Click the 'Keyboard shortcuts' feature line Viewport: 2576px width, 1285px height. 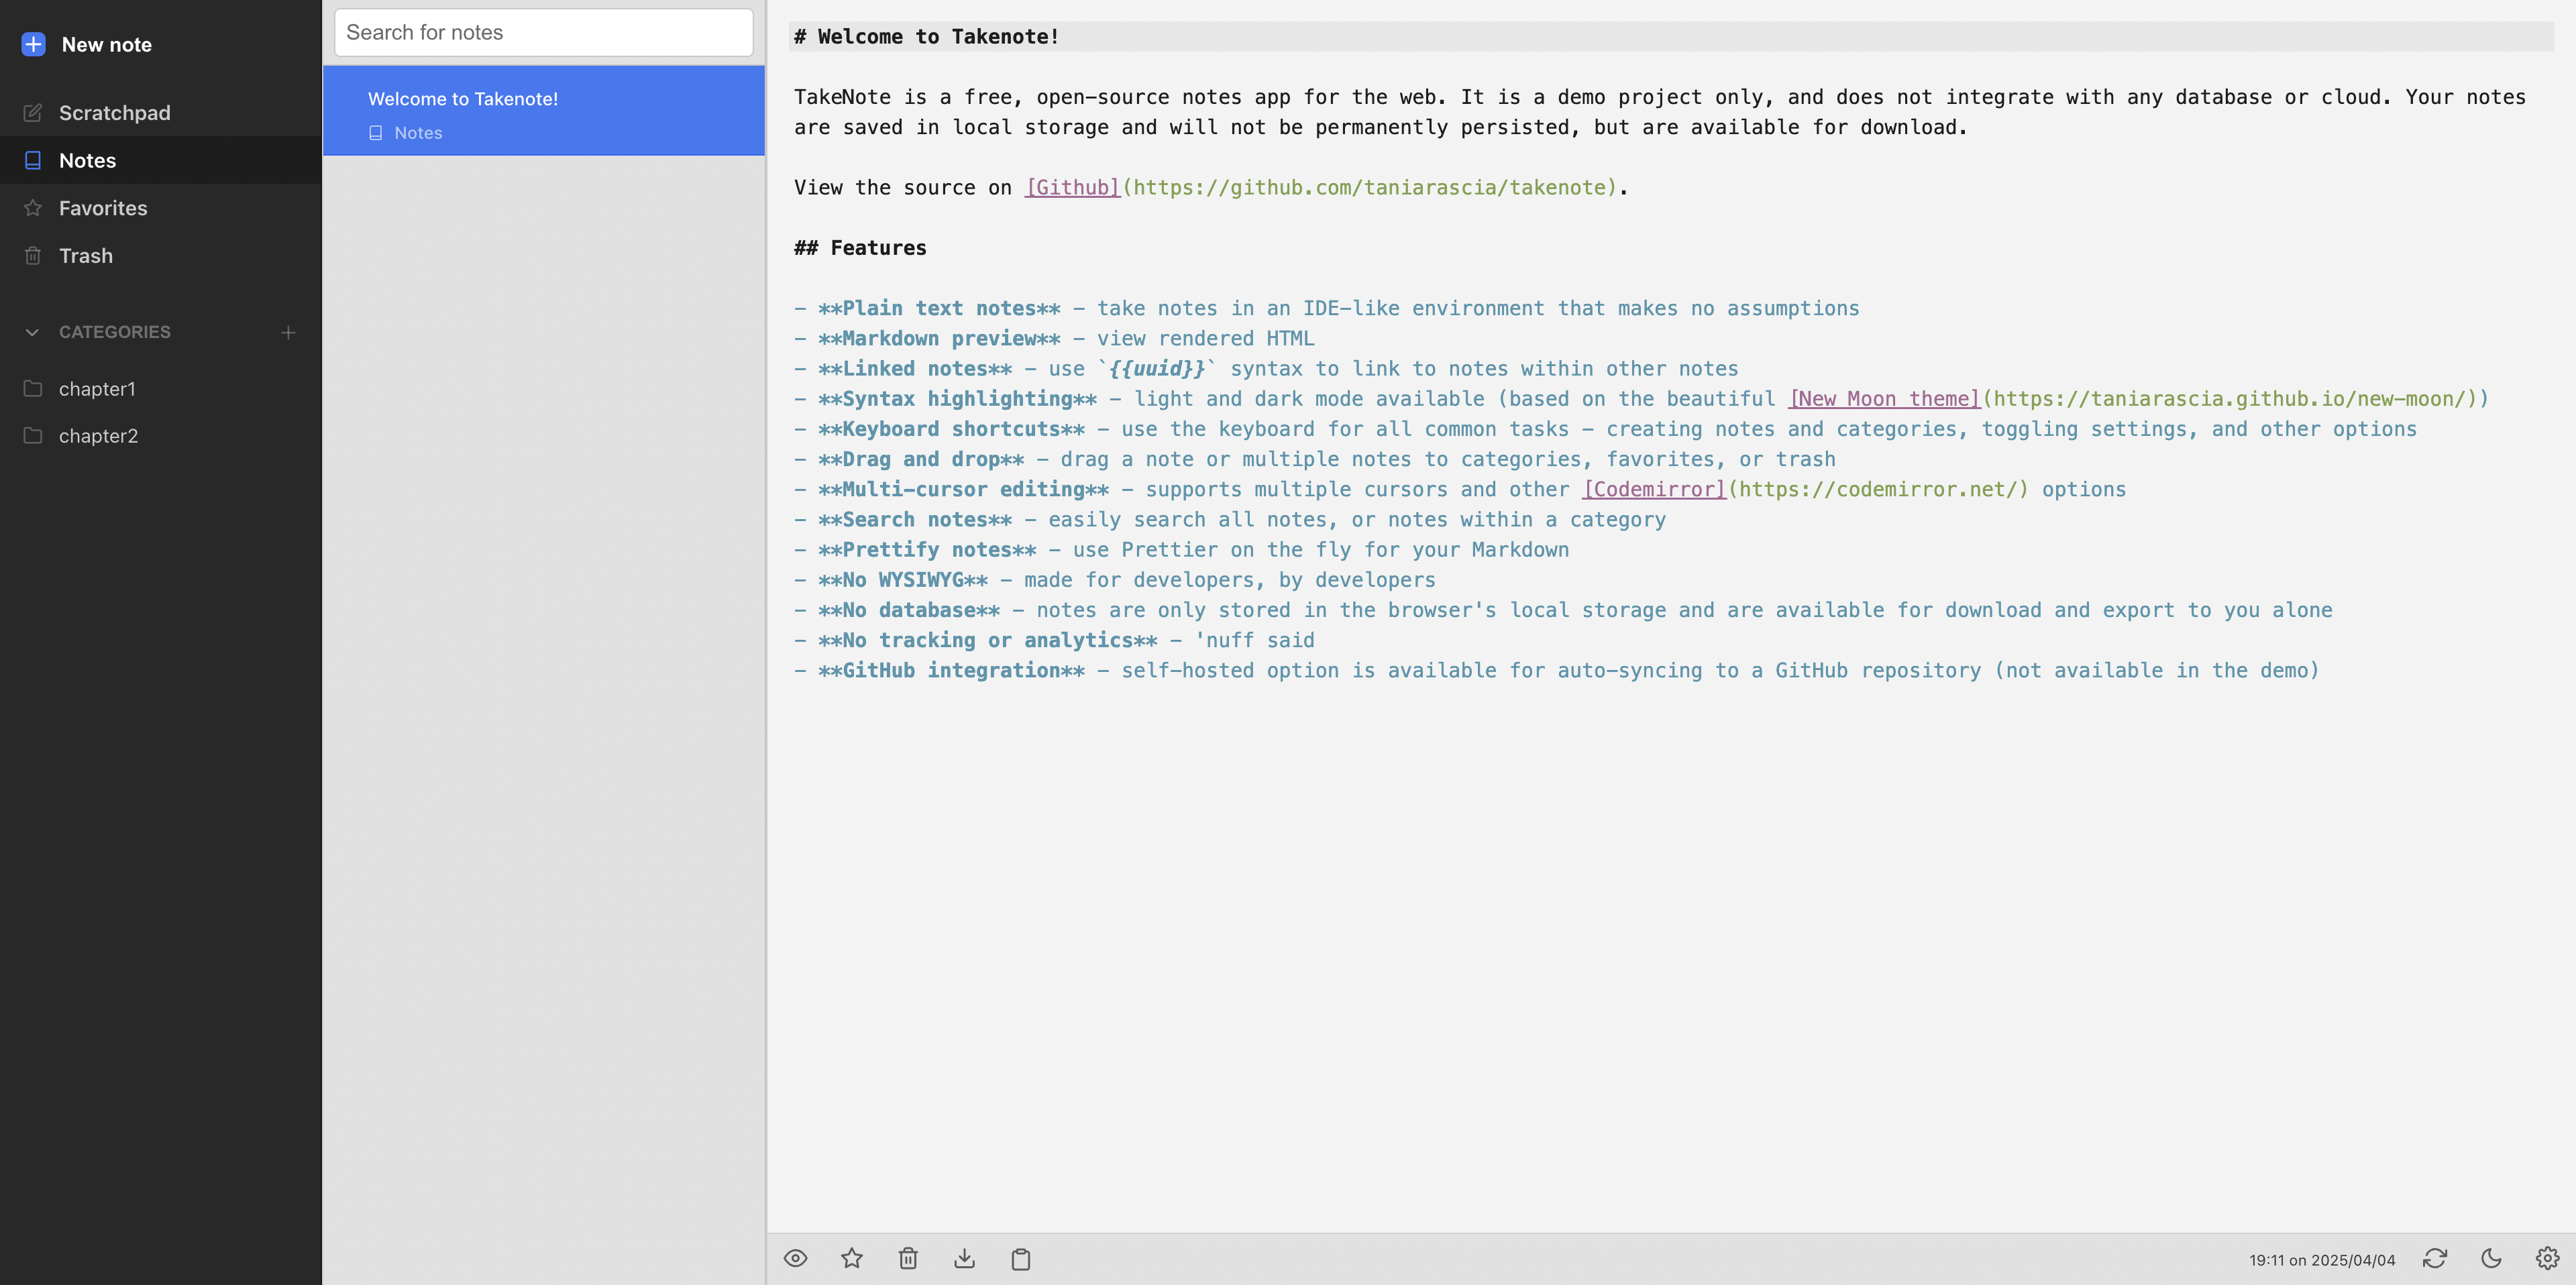coord(1605,429)
